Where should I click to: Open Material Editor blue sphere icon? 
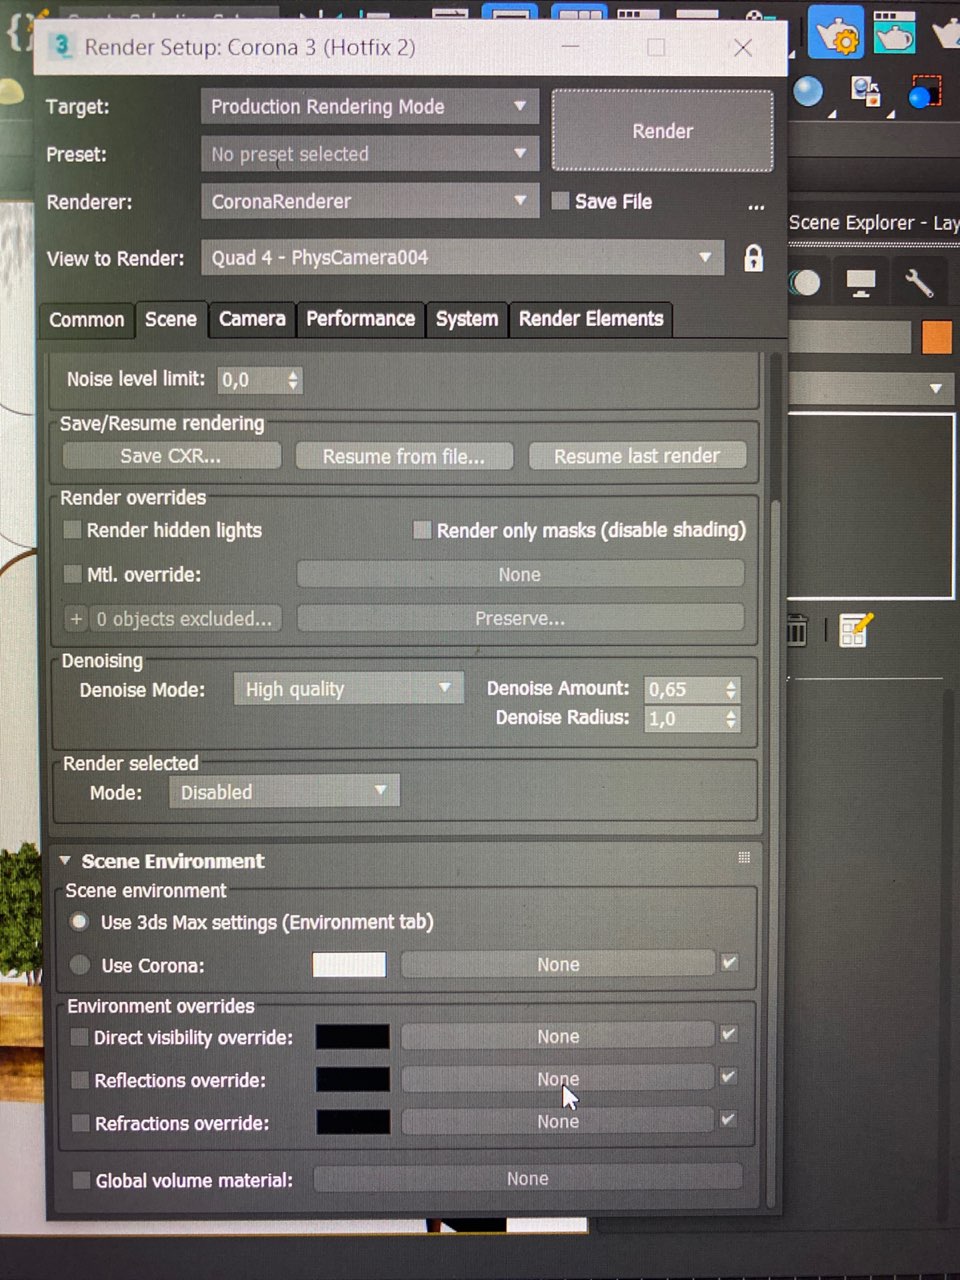[x=808, y=92]
